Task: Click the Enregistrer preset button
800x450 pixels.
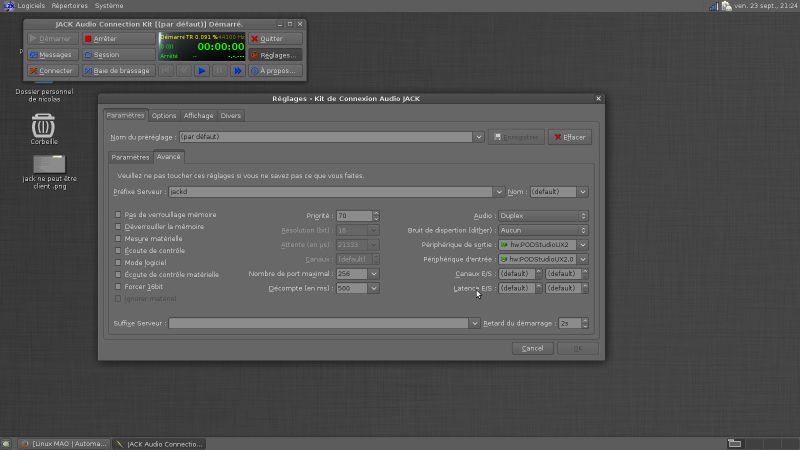Action: (516, 137)
